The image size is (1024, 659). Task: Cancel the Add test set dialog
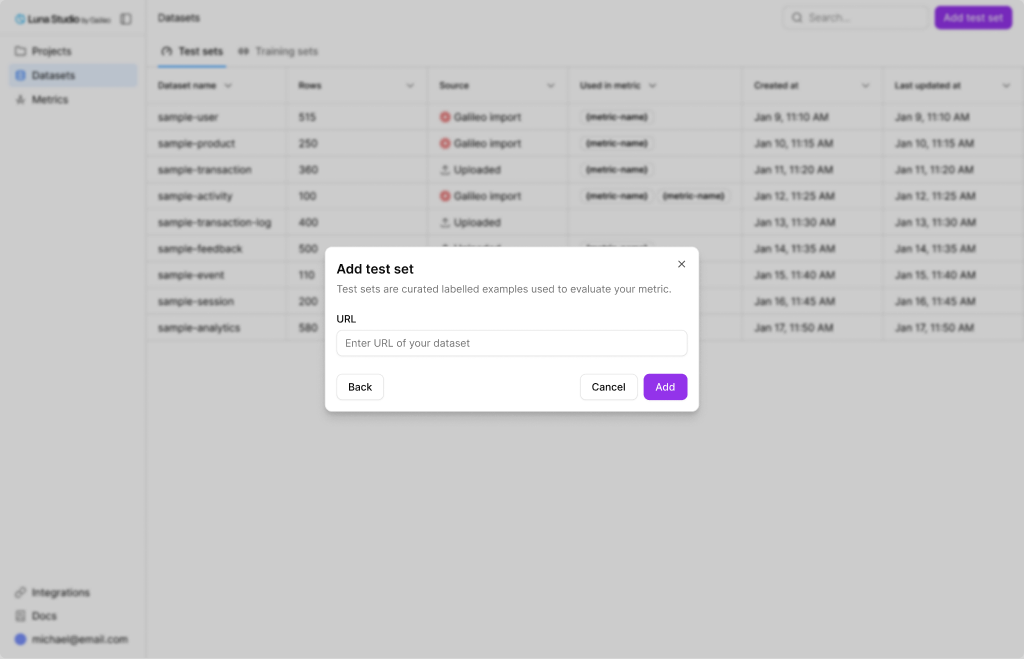tap(608, 387)
